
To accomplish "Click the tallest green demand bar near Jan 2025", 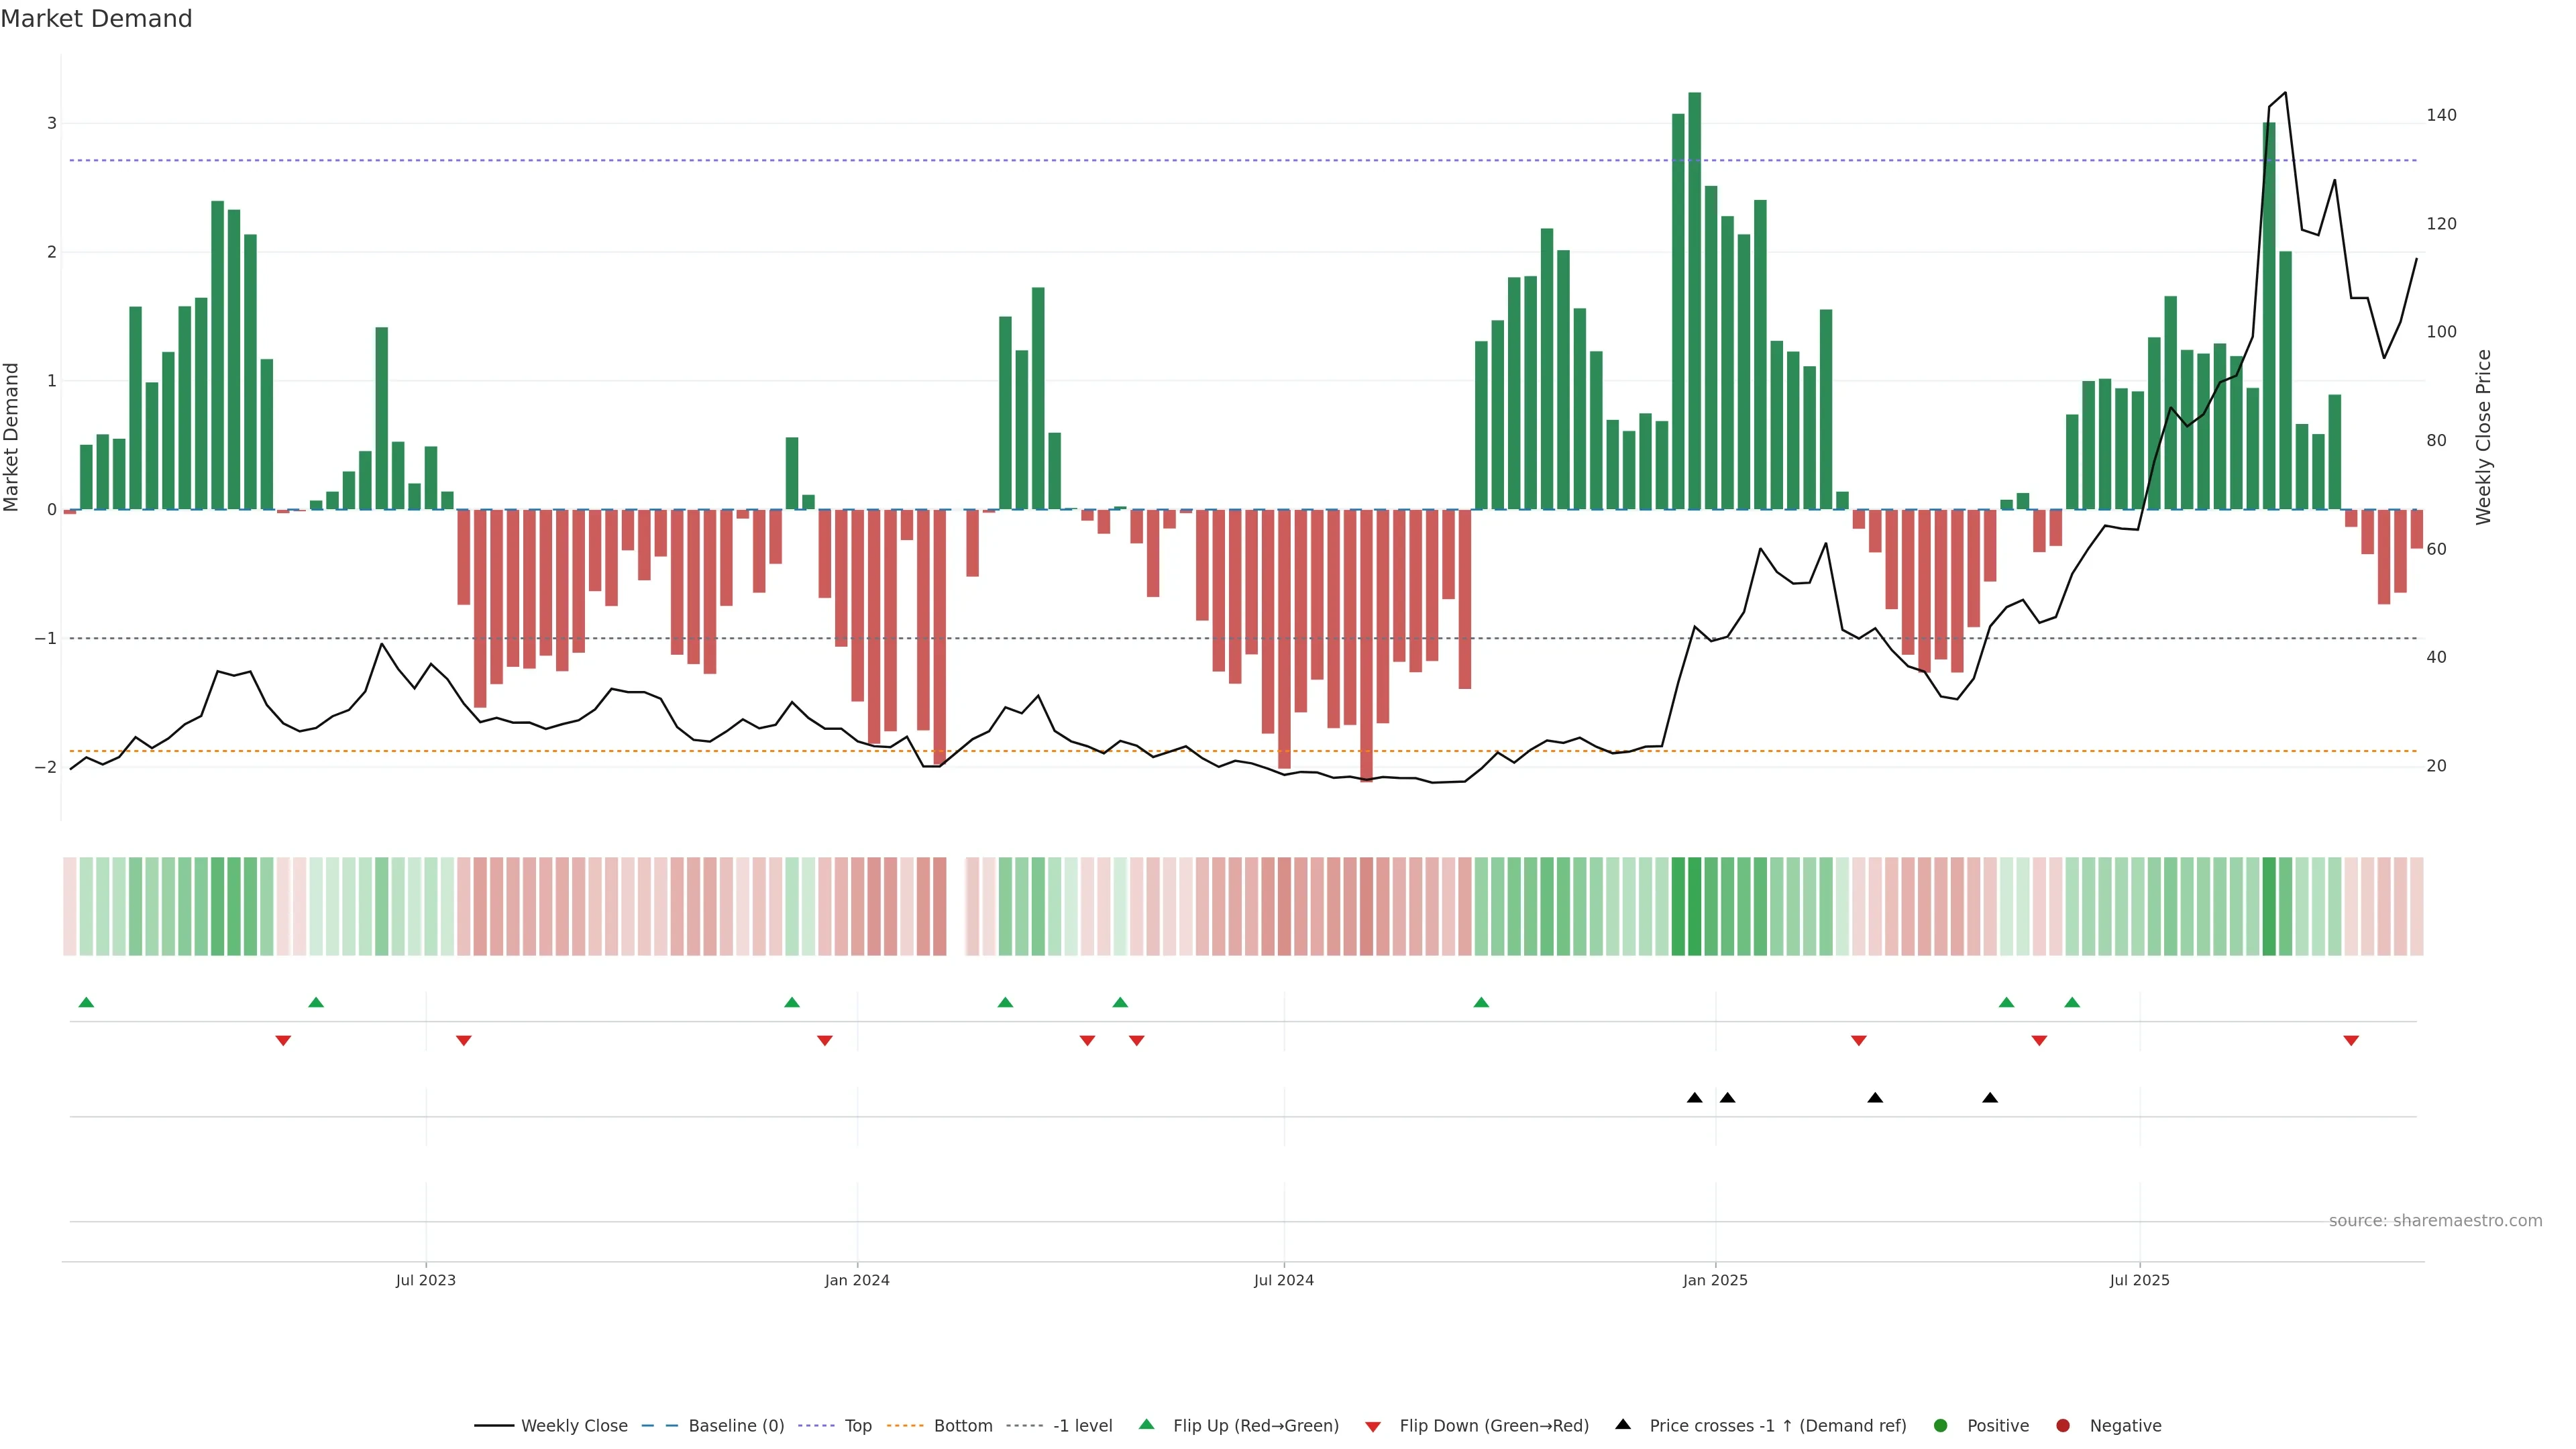I will [x=1694, y=300].
